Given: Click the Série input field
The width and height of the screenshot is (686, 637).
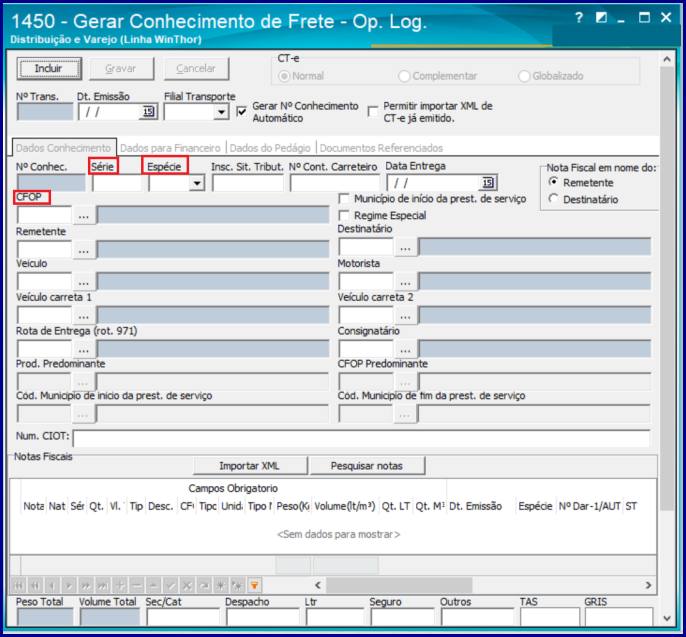Looking at the screenshot, I should [x=117, y=183].
